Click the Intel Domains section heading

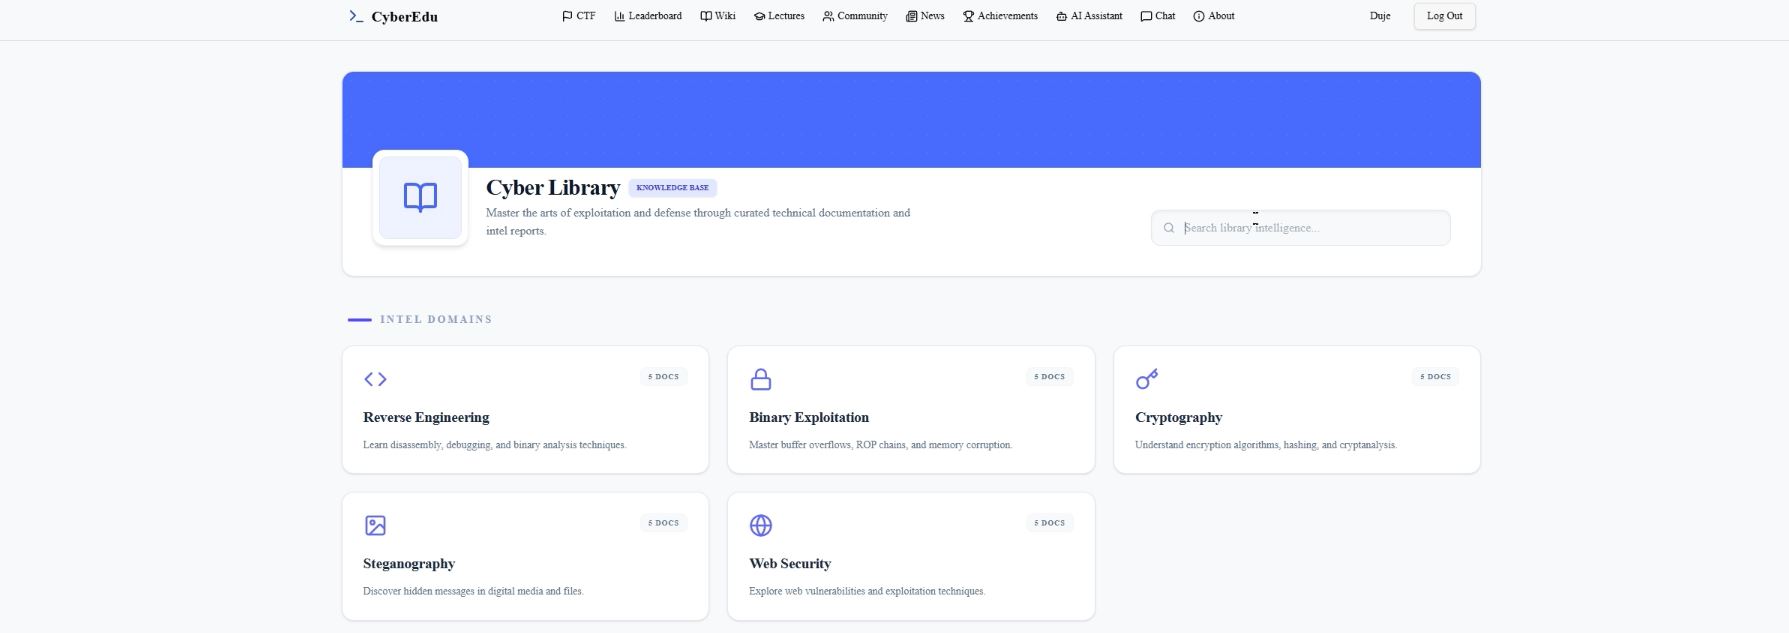point(436,319)
